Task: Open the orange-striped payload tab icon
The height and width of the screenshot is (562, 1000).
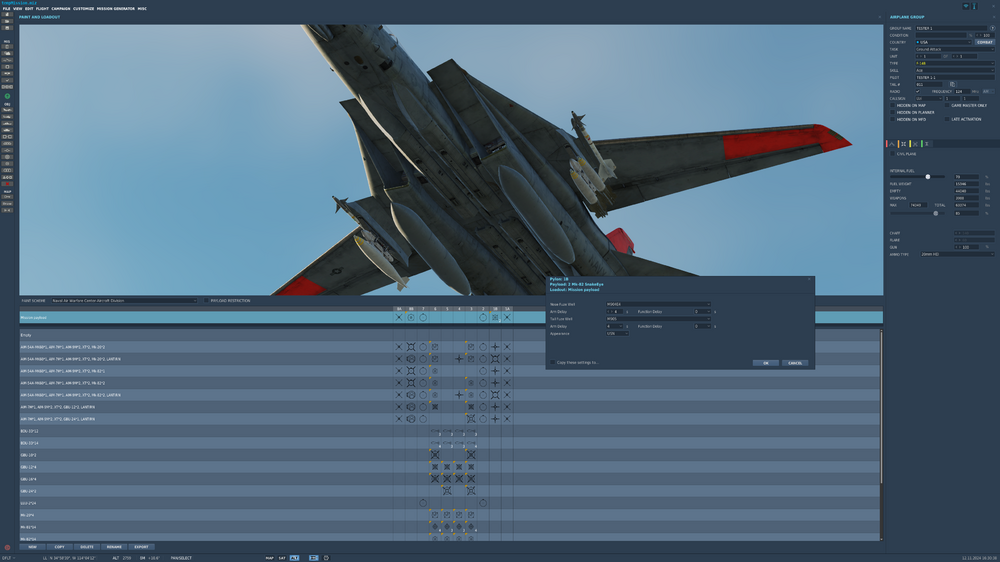Action: point(903,144)
